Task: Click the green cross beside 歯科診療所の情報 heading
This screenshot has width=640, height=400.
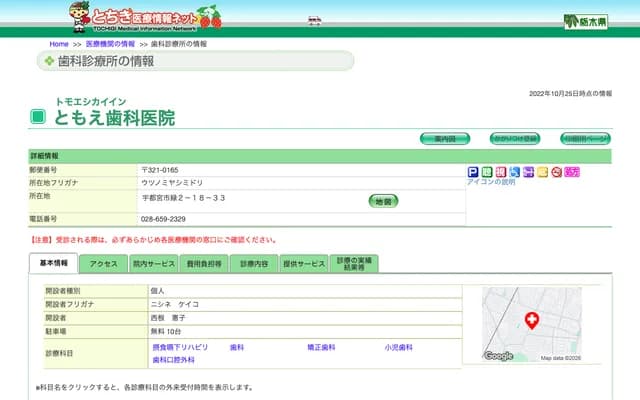Action: tap(49, 61)
